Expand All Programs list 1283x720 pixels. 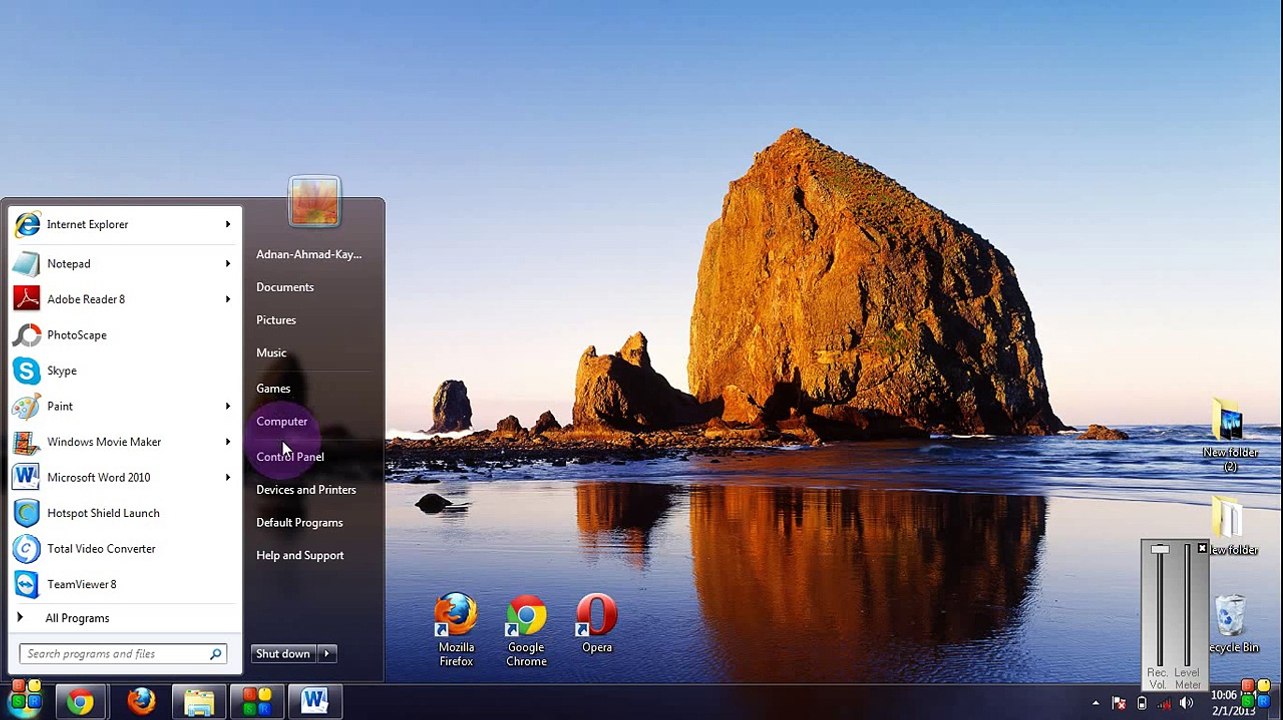(125, 618)
